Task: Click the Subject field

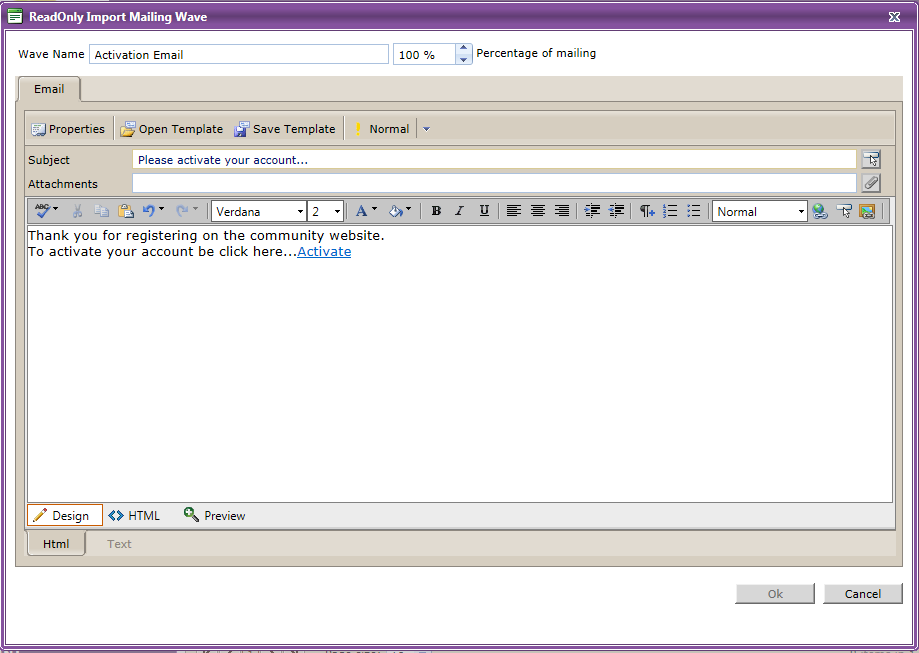Action: 494,159
